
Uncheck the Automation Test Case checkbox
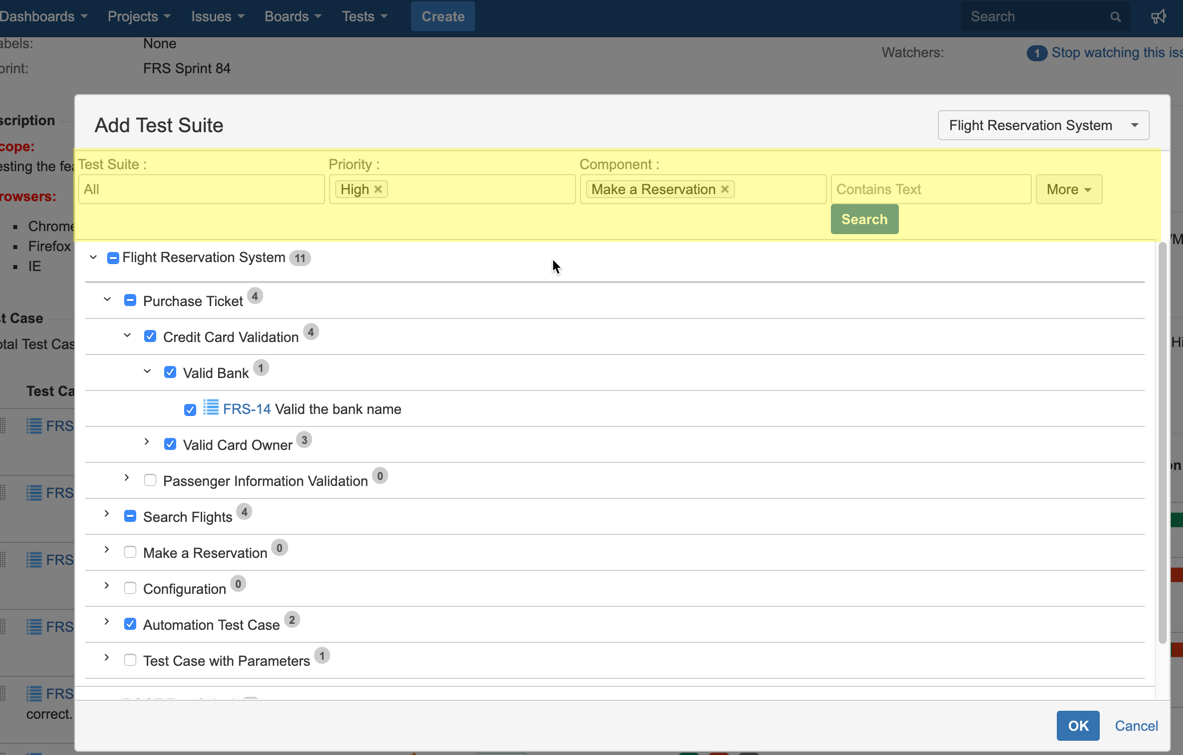(x=130, y=624)
